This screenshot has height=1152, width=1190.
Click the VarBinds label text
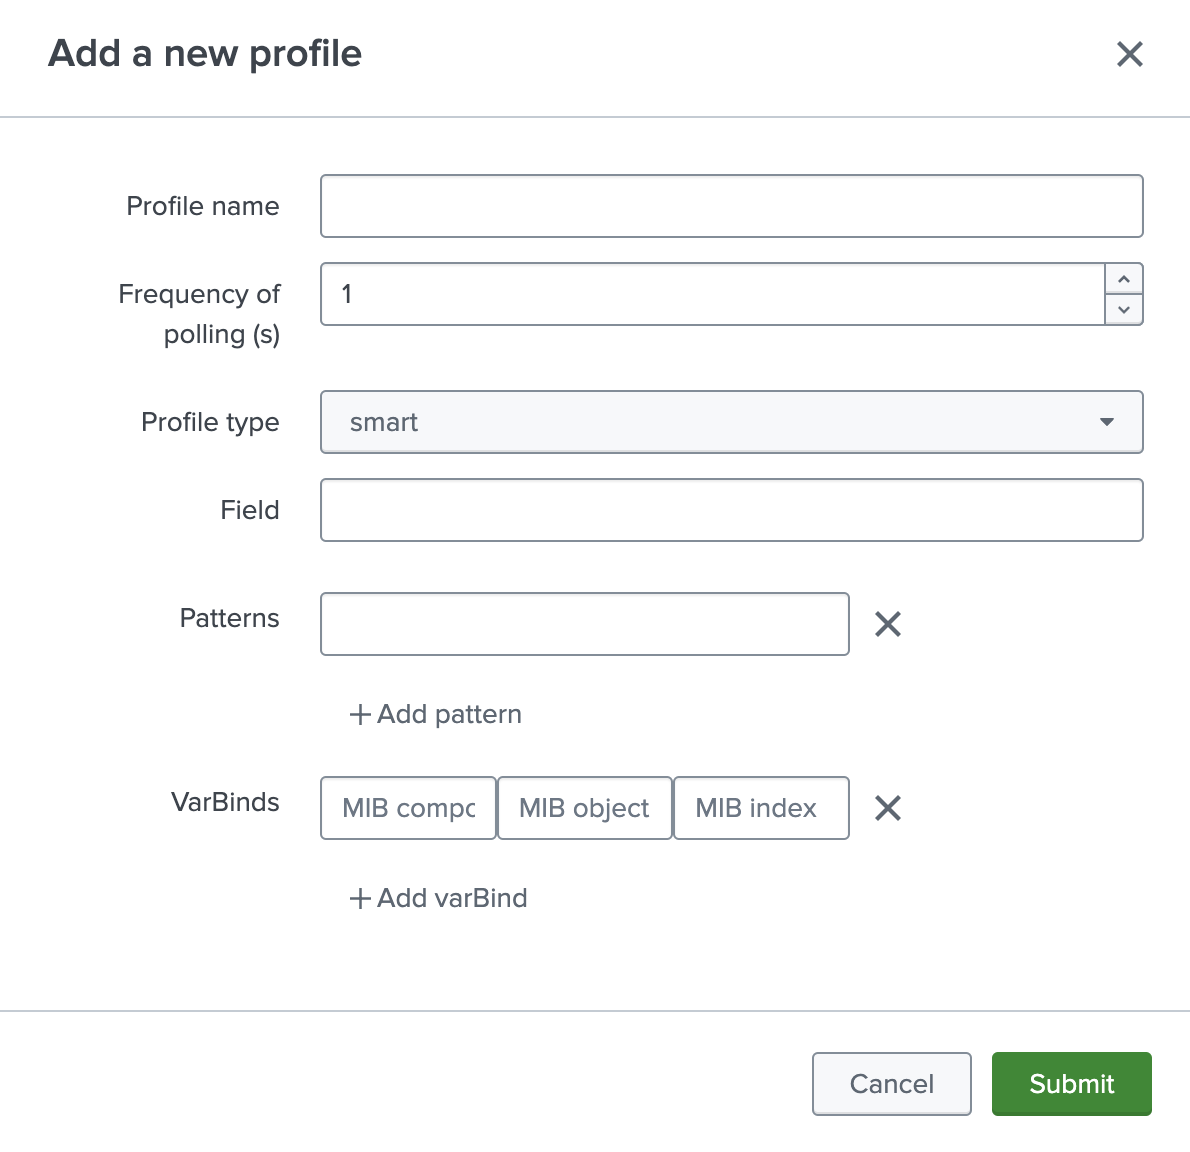click(x=225, y=802)
